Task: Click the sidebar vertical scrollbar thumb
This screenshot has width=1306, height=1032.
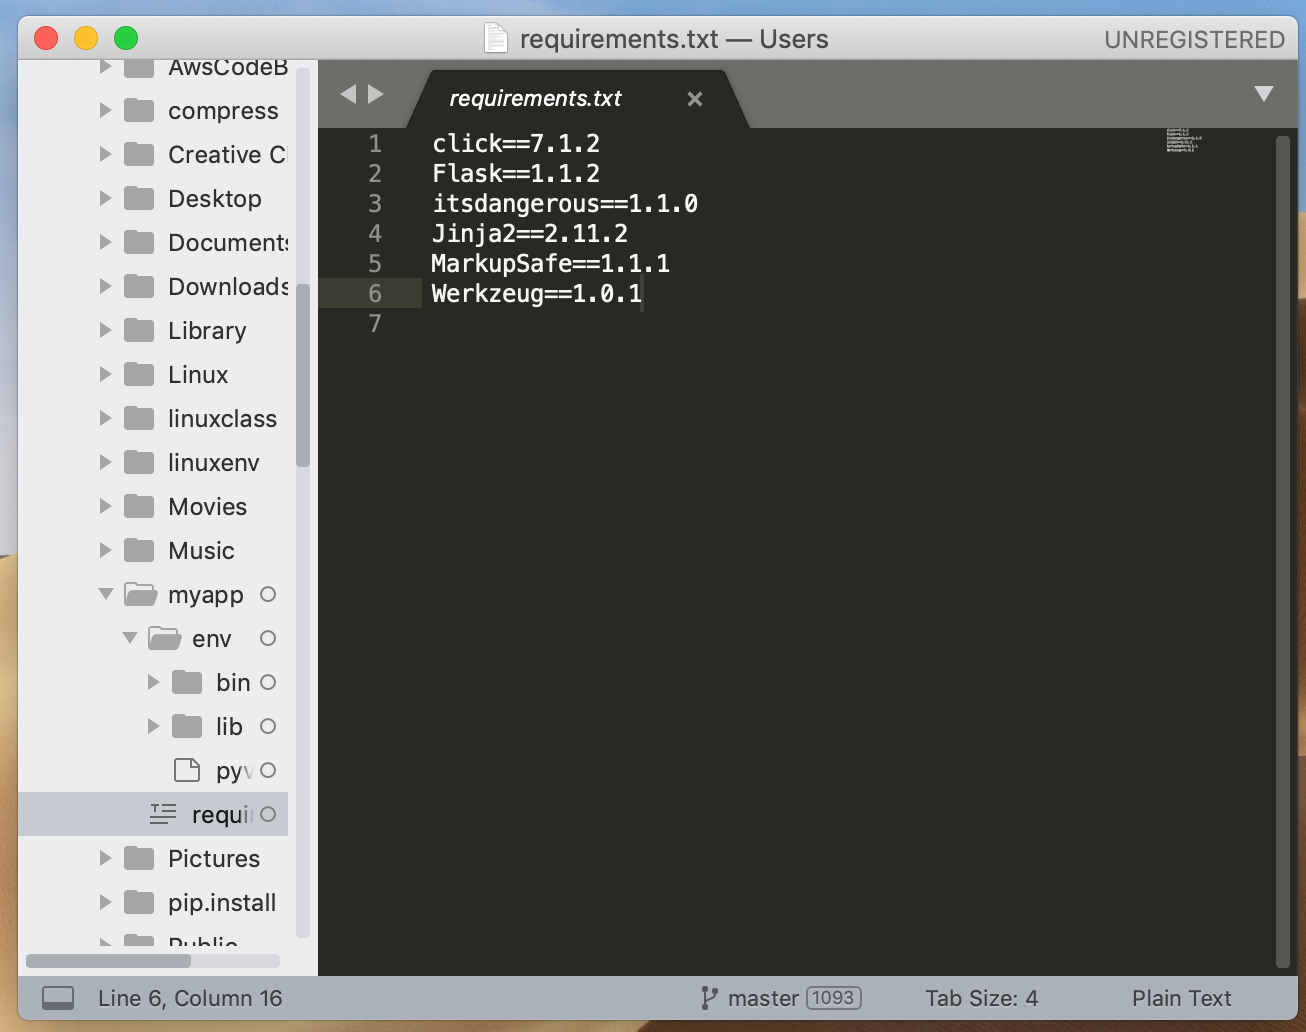Action: (303, 375)
